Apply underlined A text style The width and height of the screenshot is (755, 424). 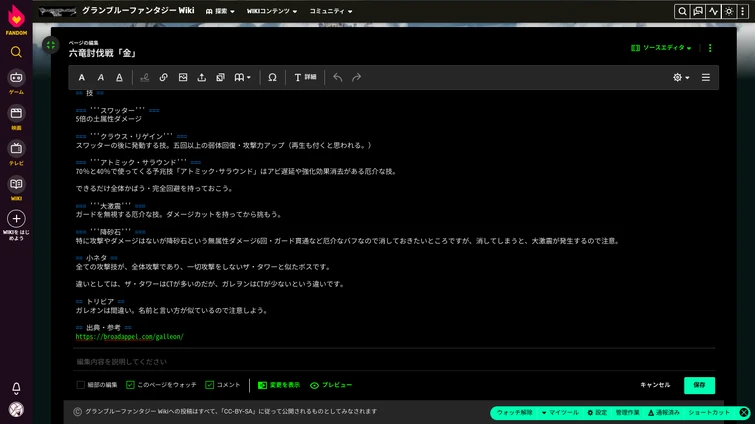[119, 77]
